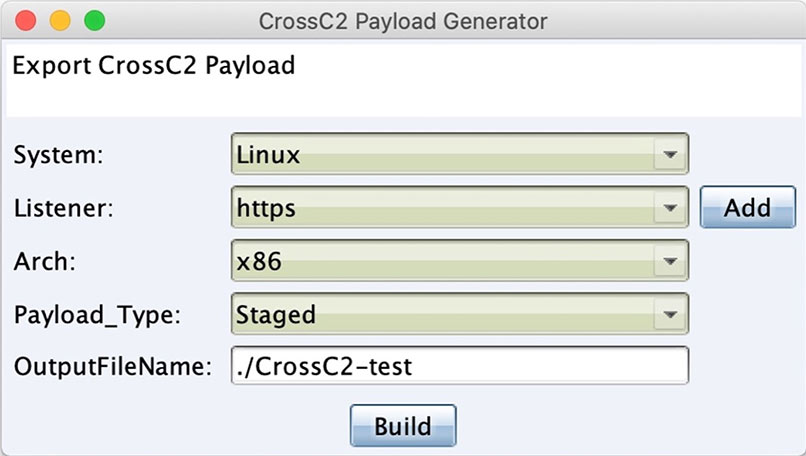
Task: Expand the Listener combo box set to https
Action: (x=460, y=207)
